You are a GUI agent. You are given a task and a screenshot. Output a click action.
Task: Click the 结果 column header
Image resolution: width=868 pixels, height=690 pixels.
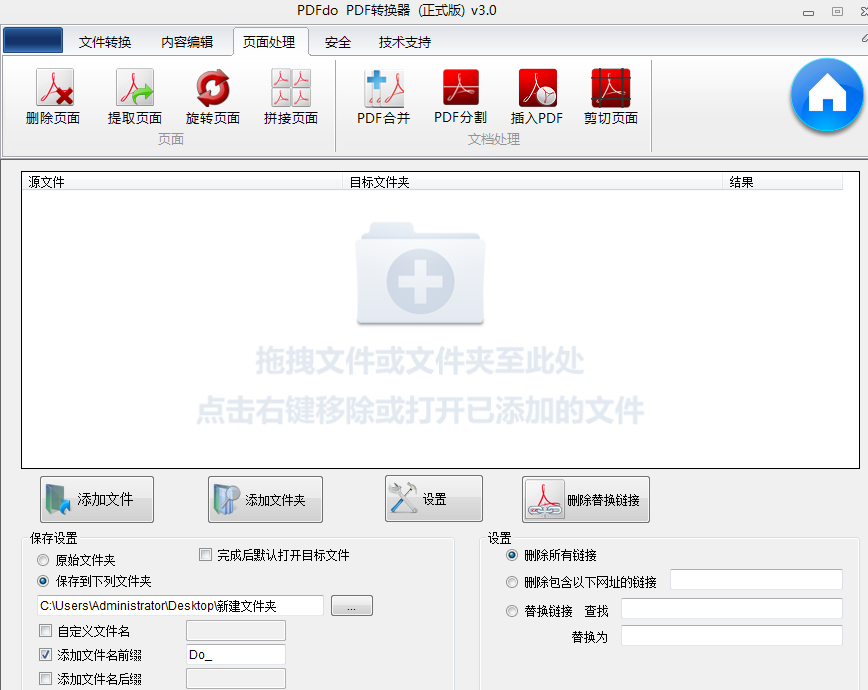coord(782,182)
